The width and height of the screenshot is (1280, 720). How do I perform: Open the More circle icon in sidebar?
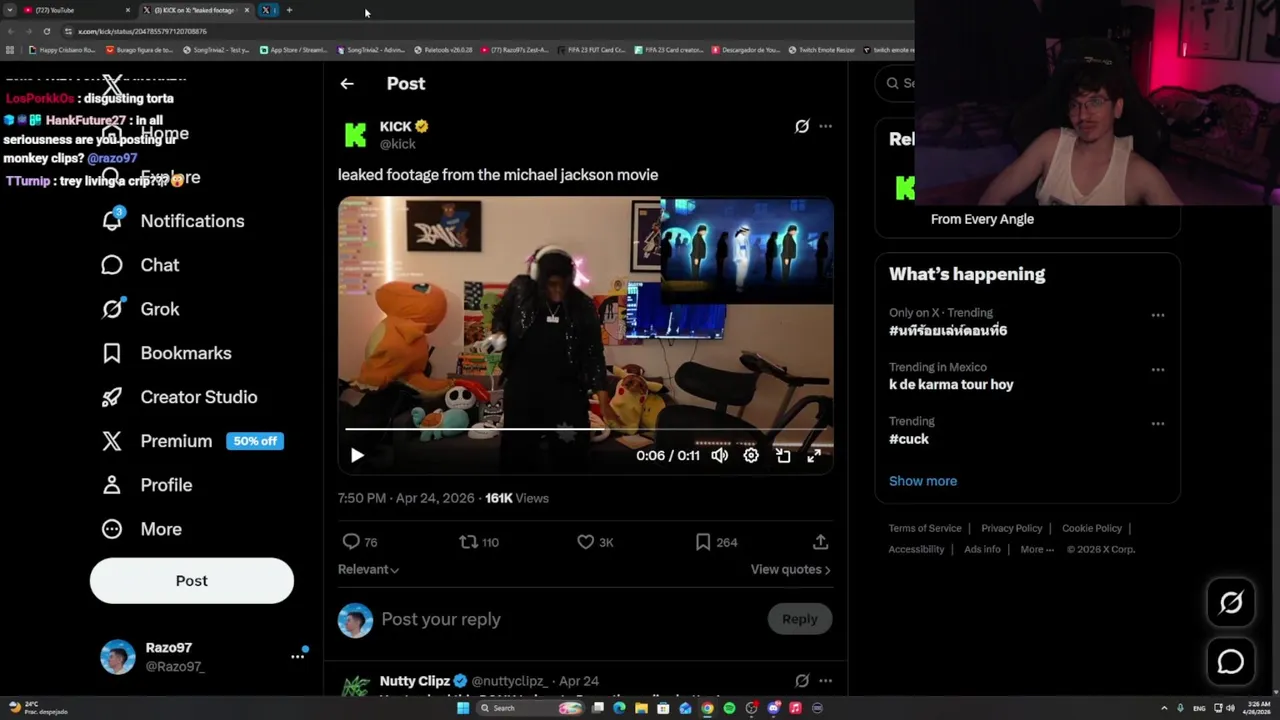coord(112,529)
